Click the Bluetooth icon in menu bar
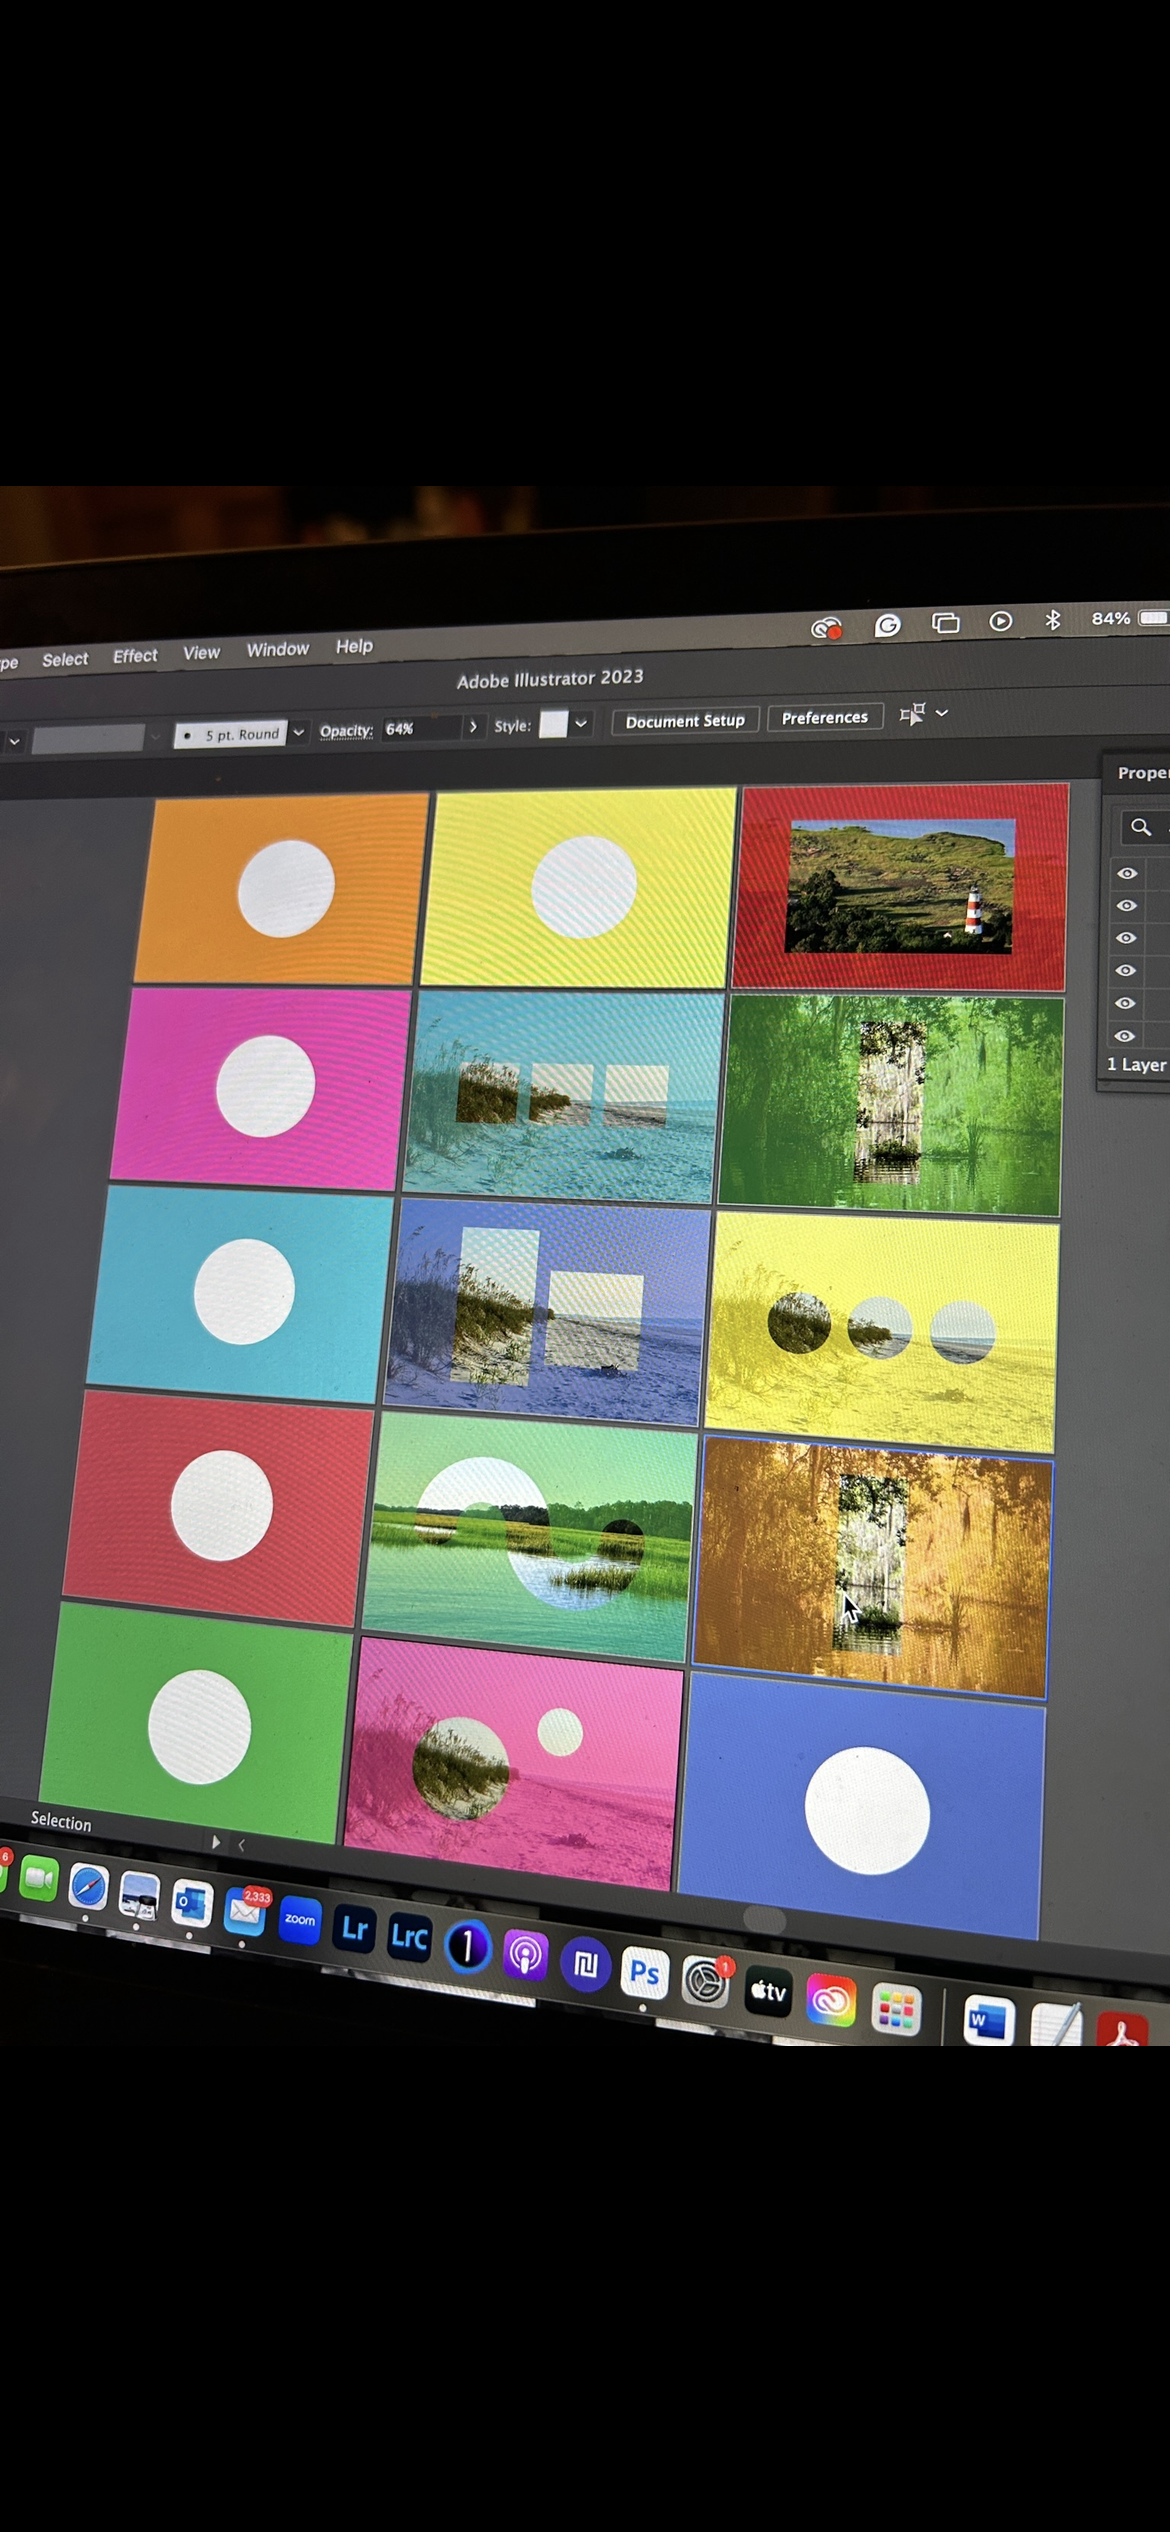This screenshot has width=1170, height=2532. click(x=1052, y=620)
